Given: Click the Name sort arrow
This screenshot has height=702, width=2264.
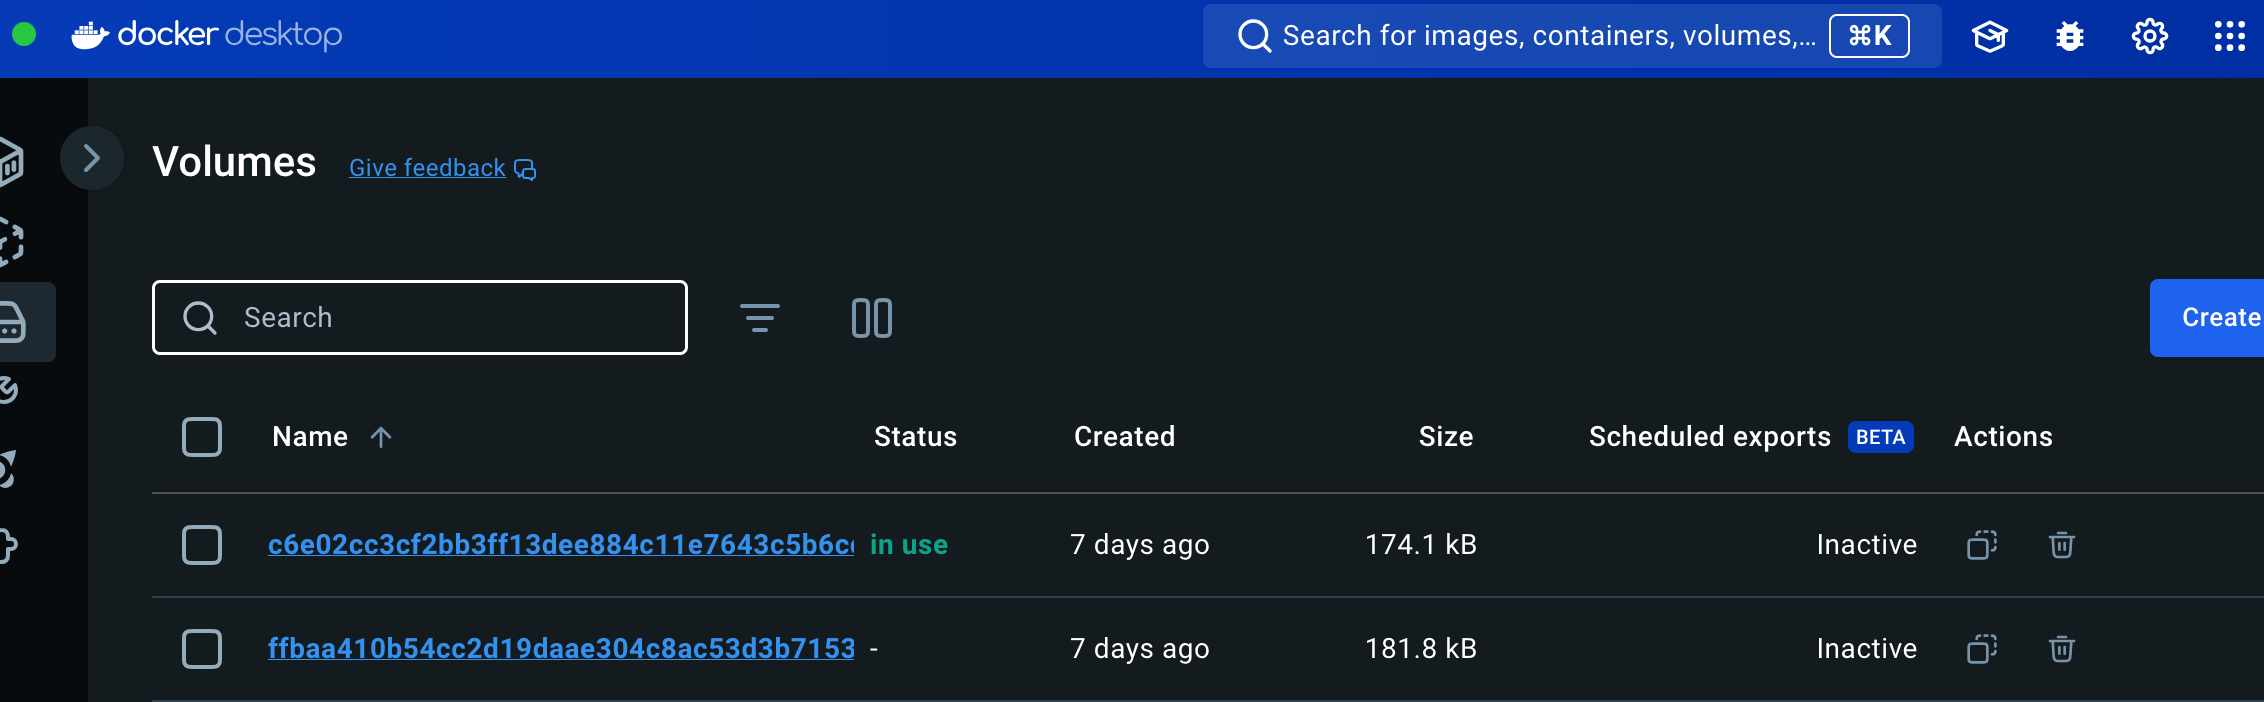Looking at the screenshot, I should (x=381, y=437).
